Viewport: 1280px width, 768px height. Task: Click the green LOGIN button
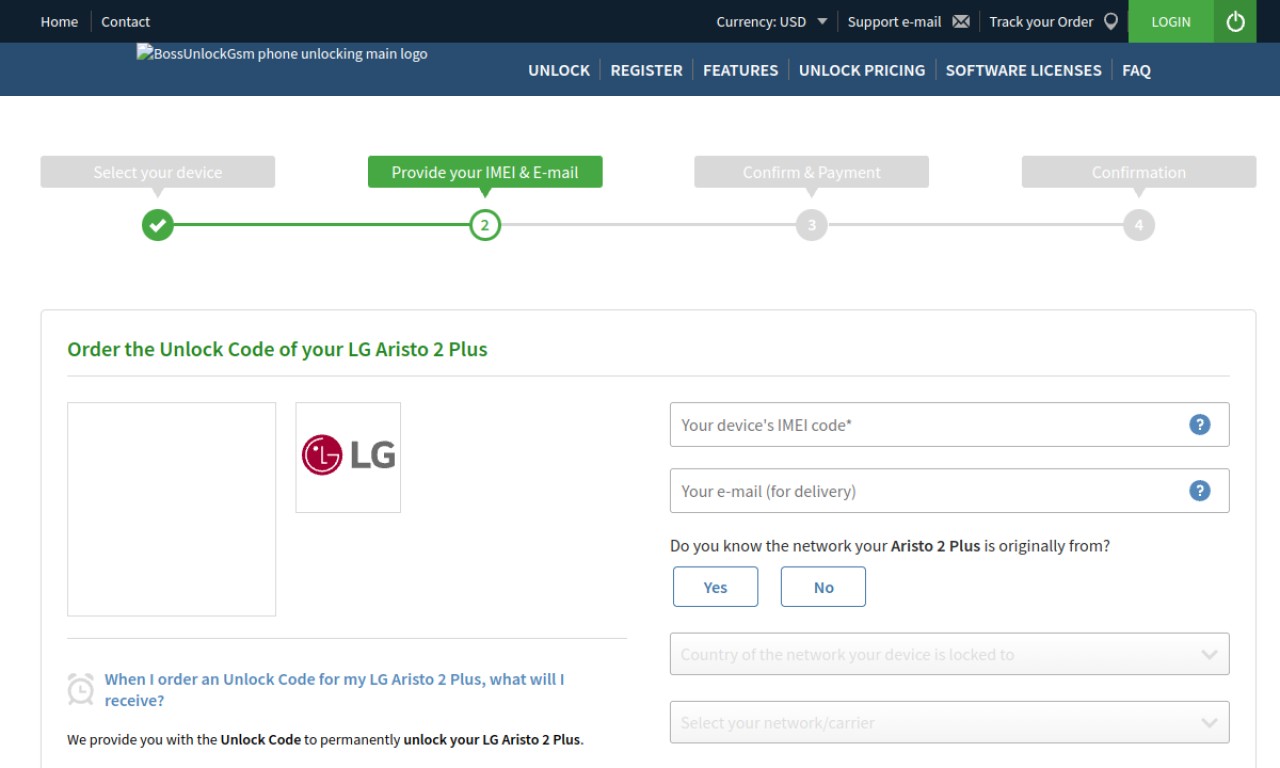tap(1171, 21)
